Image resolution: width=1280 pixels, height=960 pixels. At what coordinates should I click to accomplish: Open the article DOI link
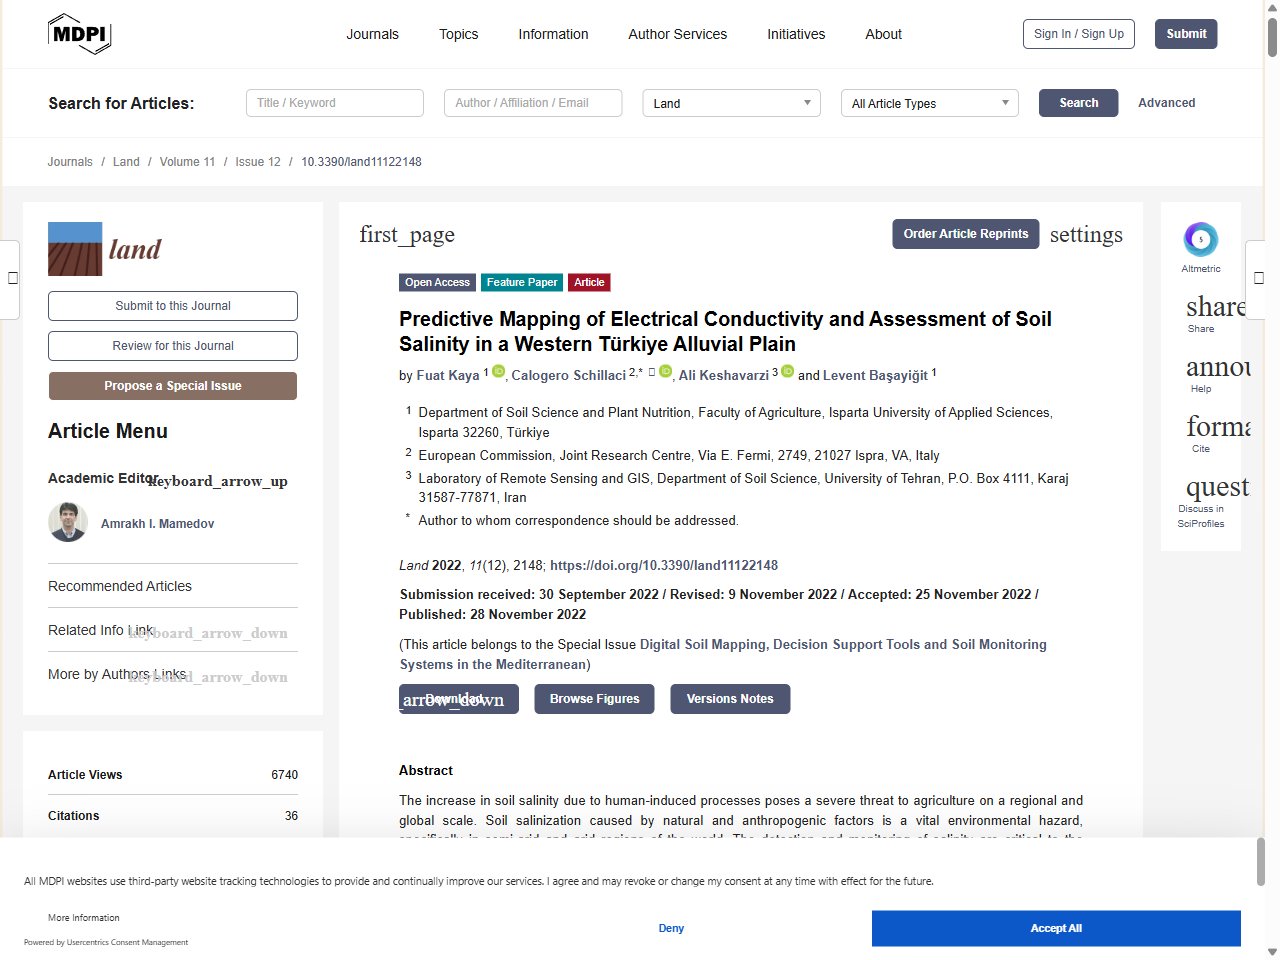click(x=664, y=565)
